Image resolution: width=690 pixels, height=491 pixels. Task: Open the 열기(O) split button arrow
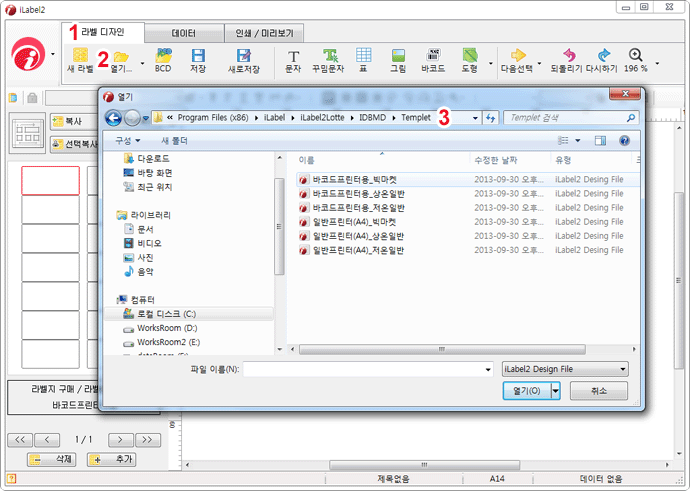(x=556, y=391)
